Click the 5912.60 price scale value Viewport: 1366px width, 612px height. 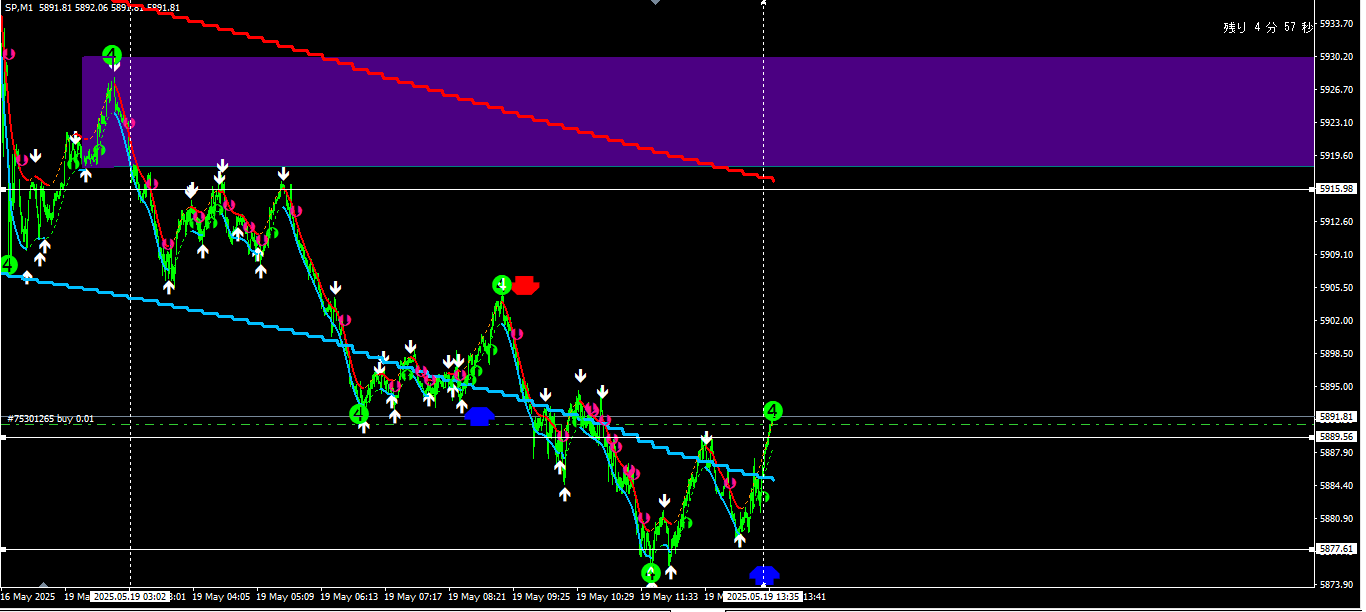click(1338, 222)
